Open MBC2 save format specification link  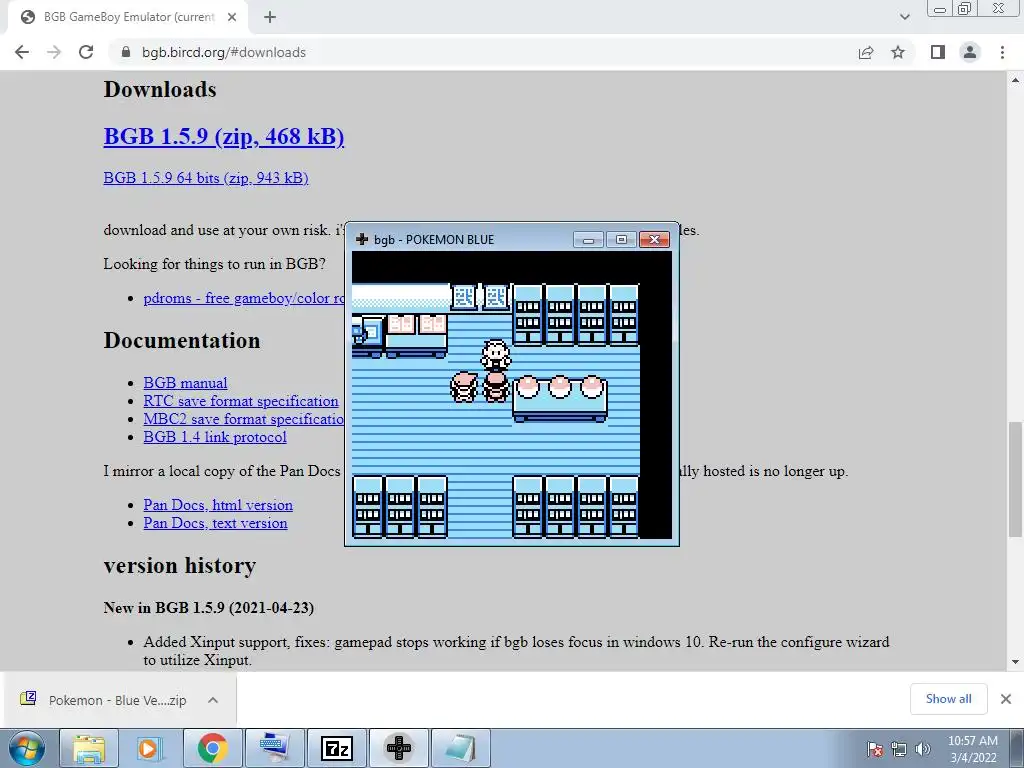[244, 419]
